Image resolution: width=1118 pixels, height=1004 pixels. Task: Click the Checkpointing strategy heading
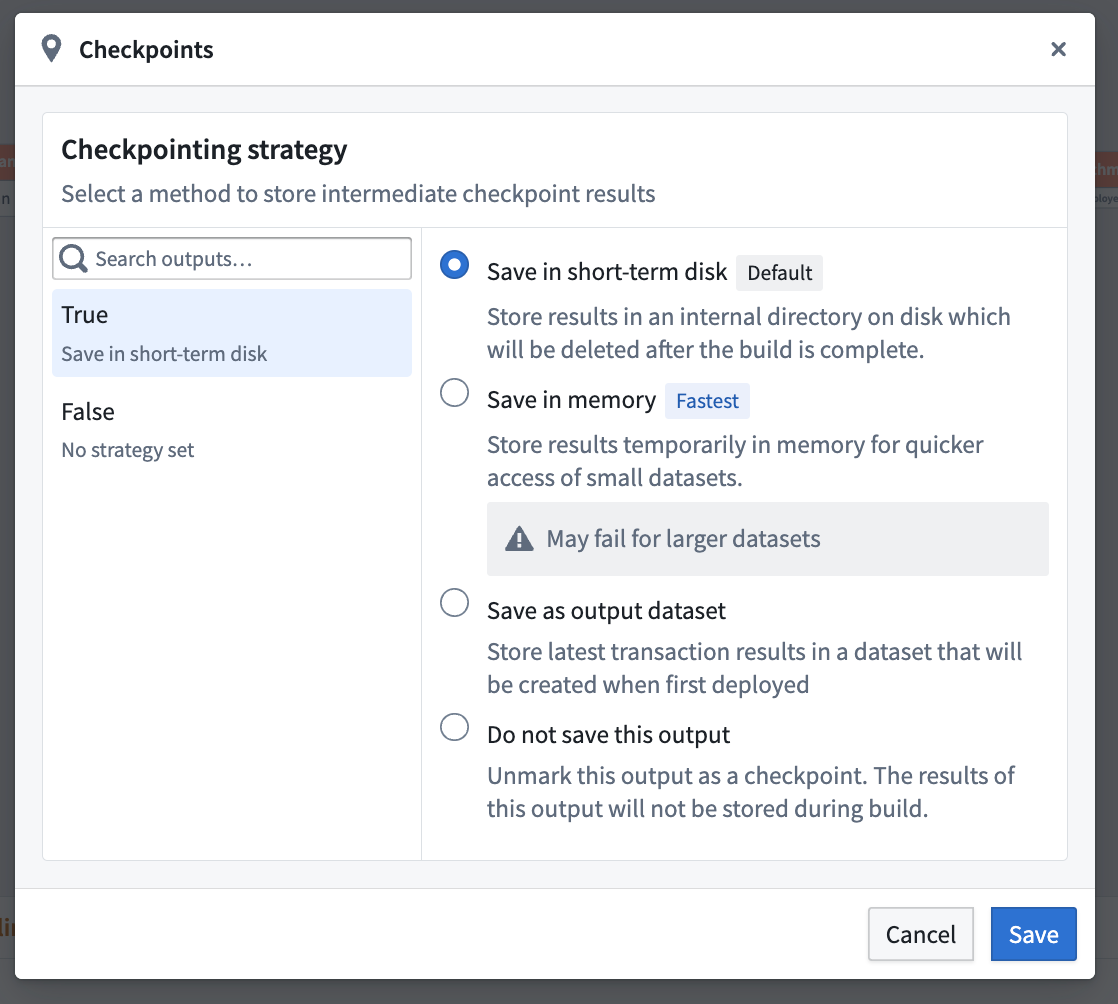[204, 149]
